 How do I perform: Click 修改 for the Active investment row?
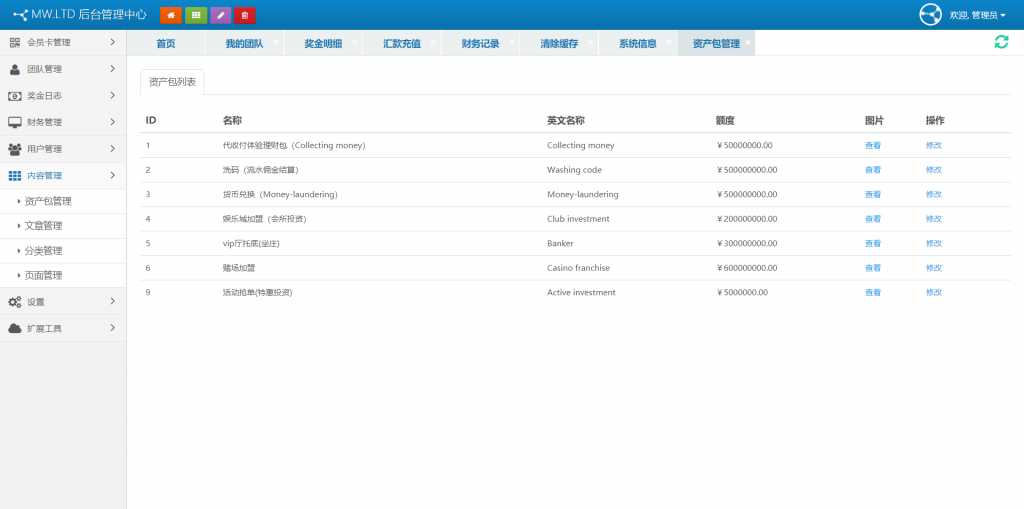tap(934, 293)
